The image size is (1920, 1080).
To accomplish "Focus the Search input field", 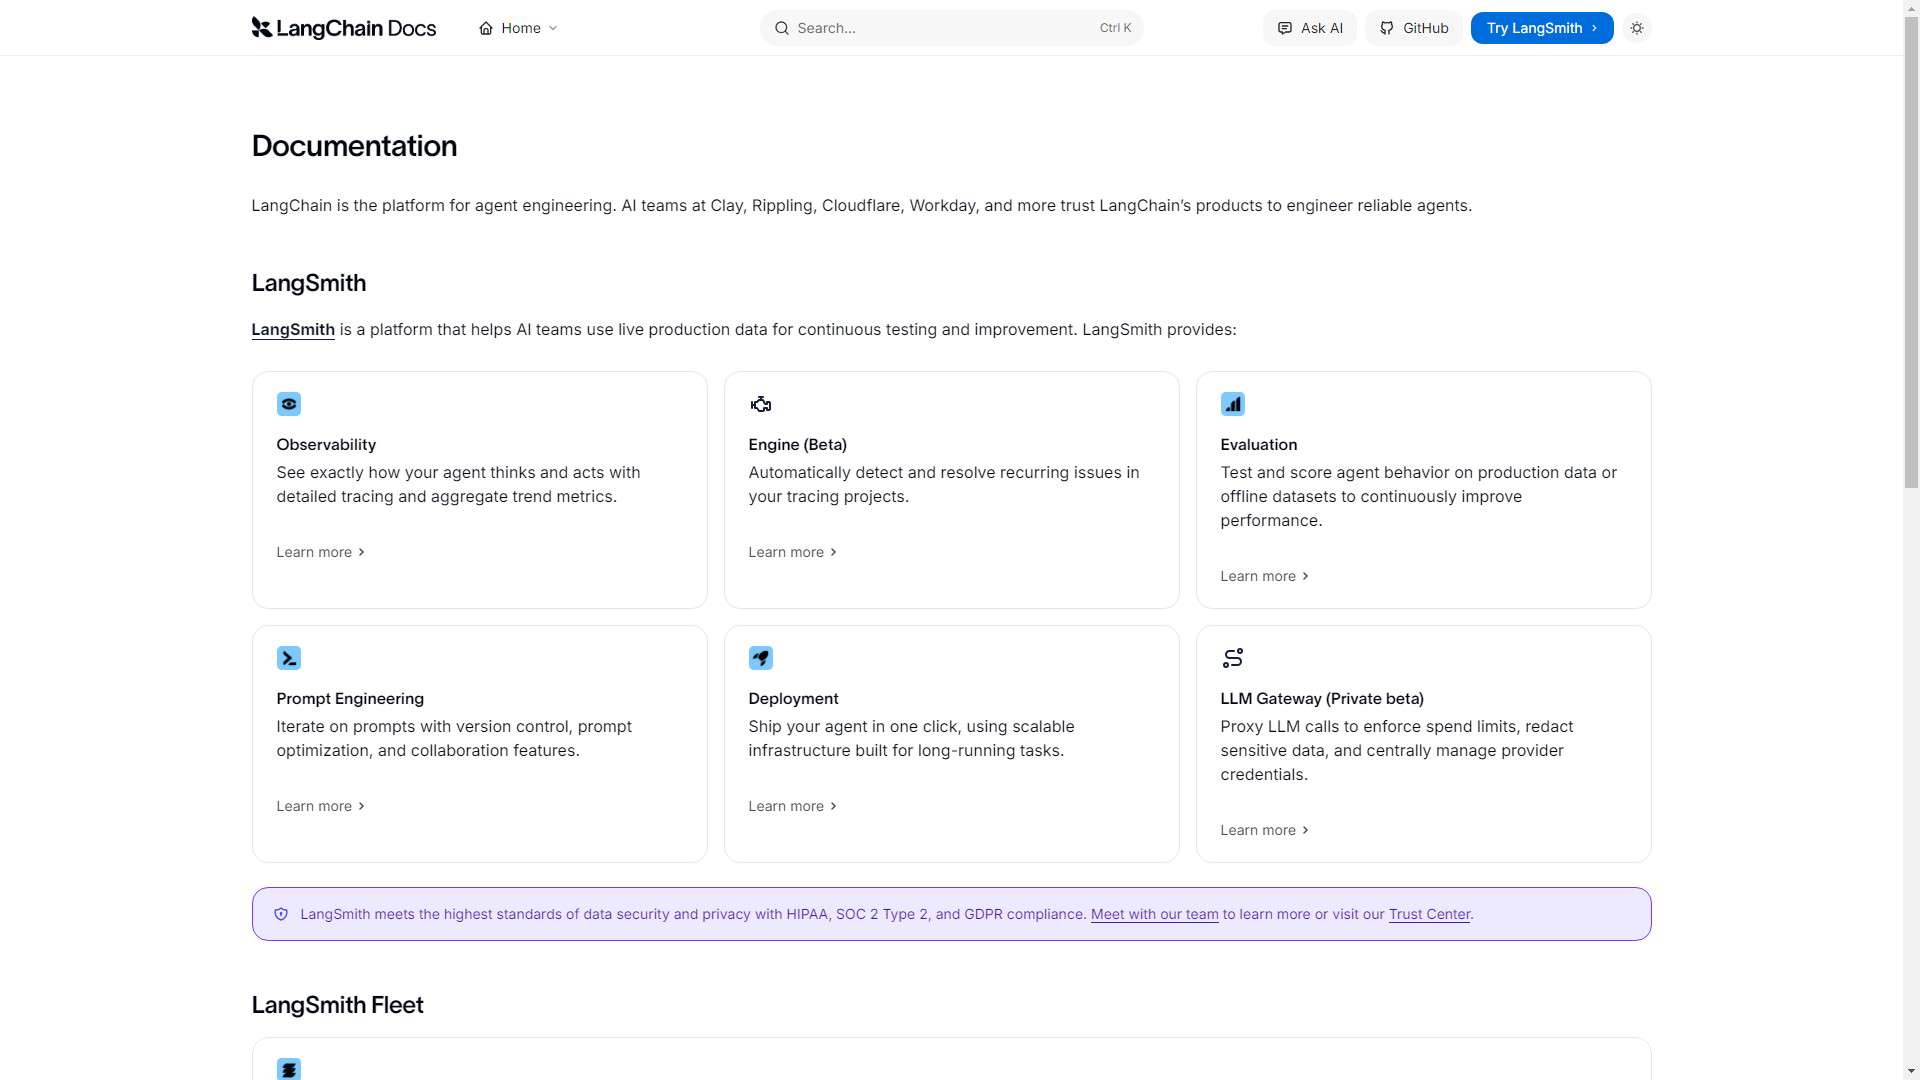I will (x=951, y=28).
